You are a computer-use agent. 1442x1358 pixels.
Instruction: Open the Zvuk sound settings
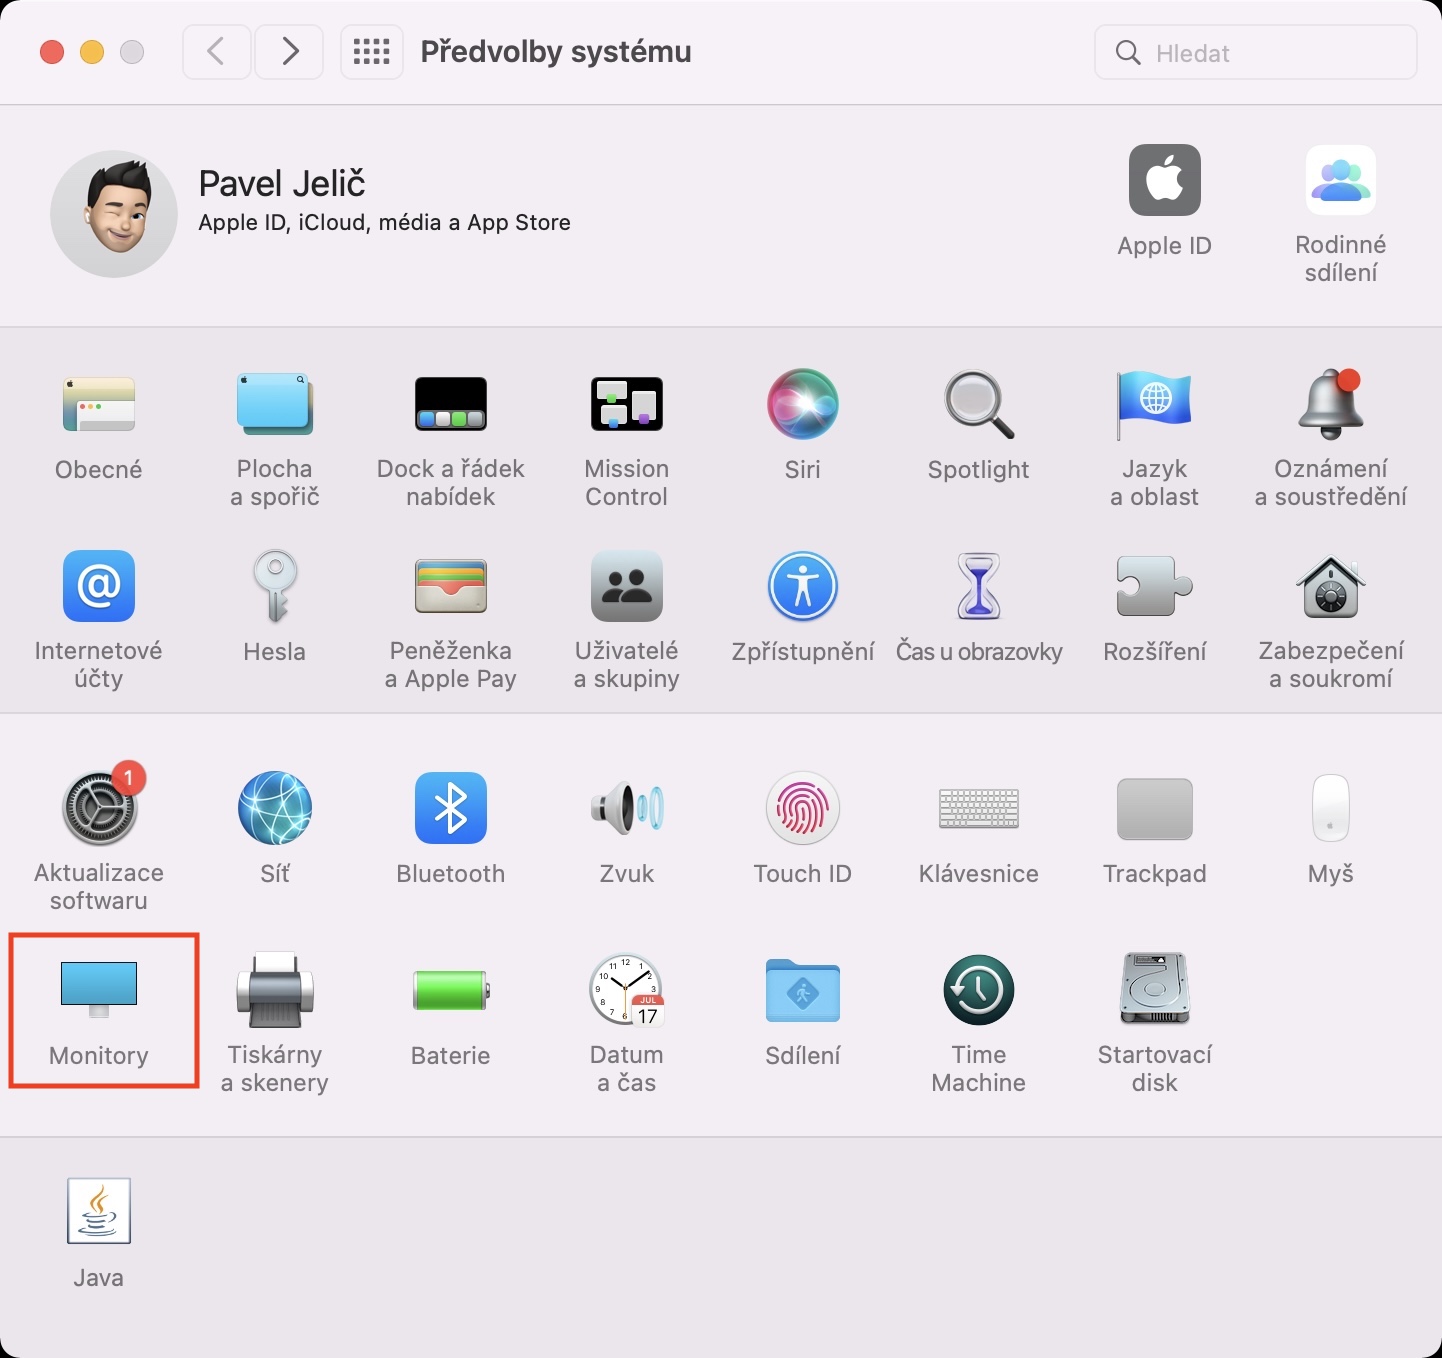pos(627,808)
